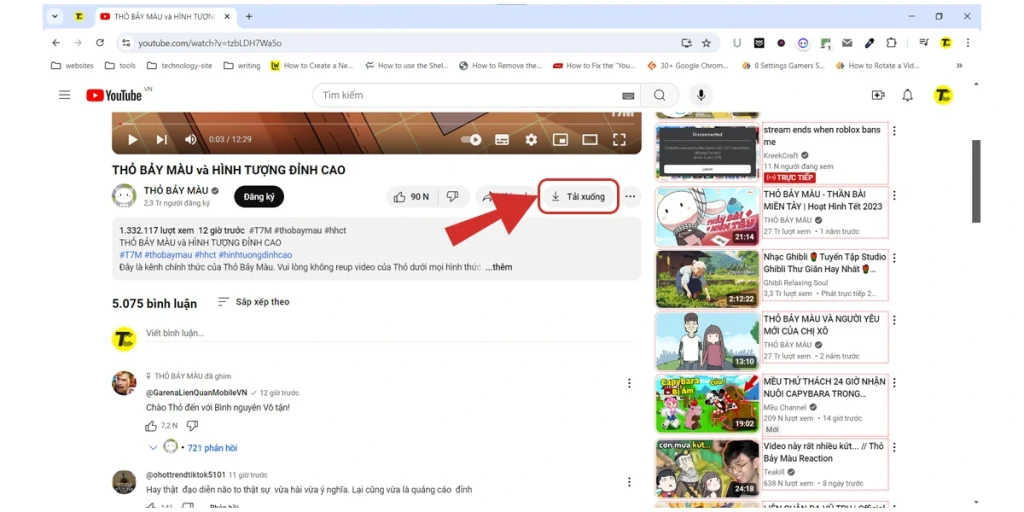This screenshot has width=1024, height=512.
Task: Open Sắp xếp theo sort dropdown
Action: coord(253,302)
